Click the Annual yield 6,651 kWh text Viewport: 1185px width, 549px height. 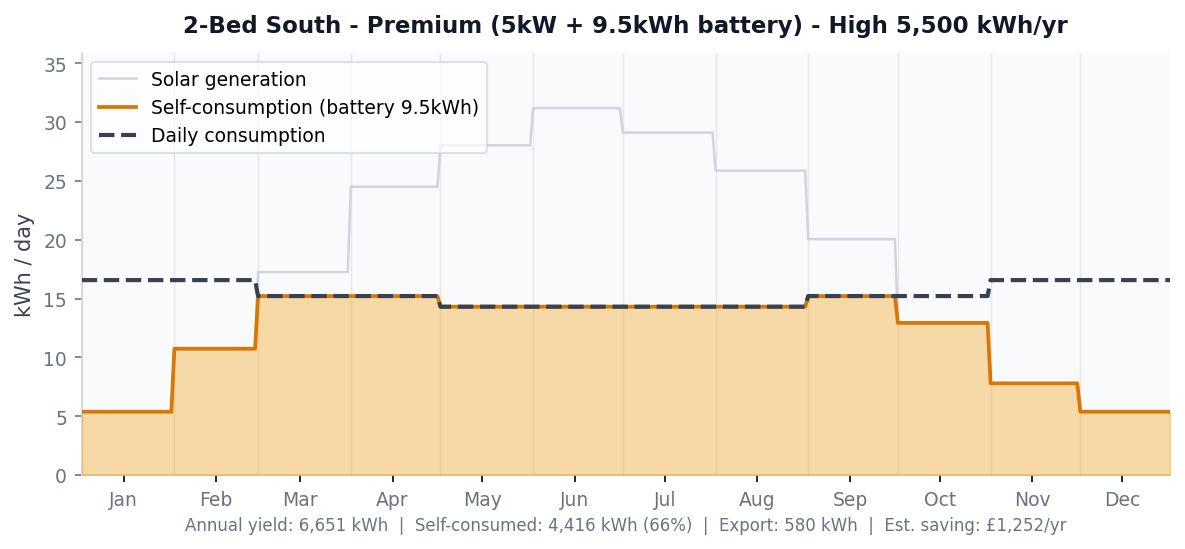pos(286,525)
